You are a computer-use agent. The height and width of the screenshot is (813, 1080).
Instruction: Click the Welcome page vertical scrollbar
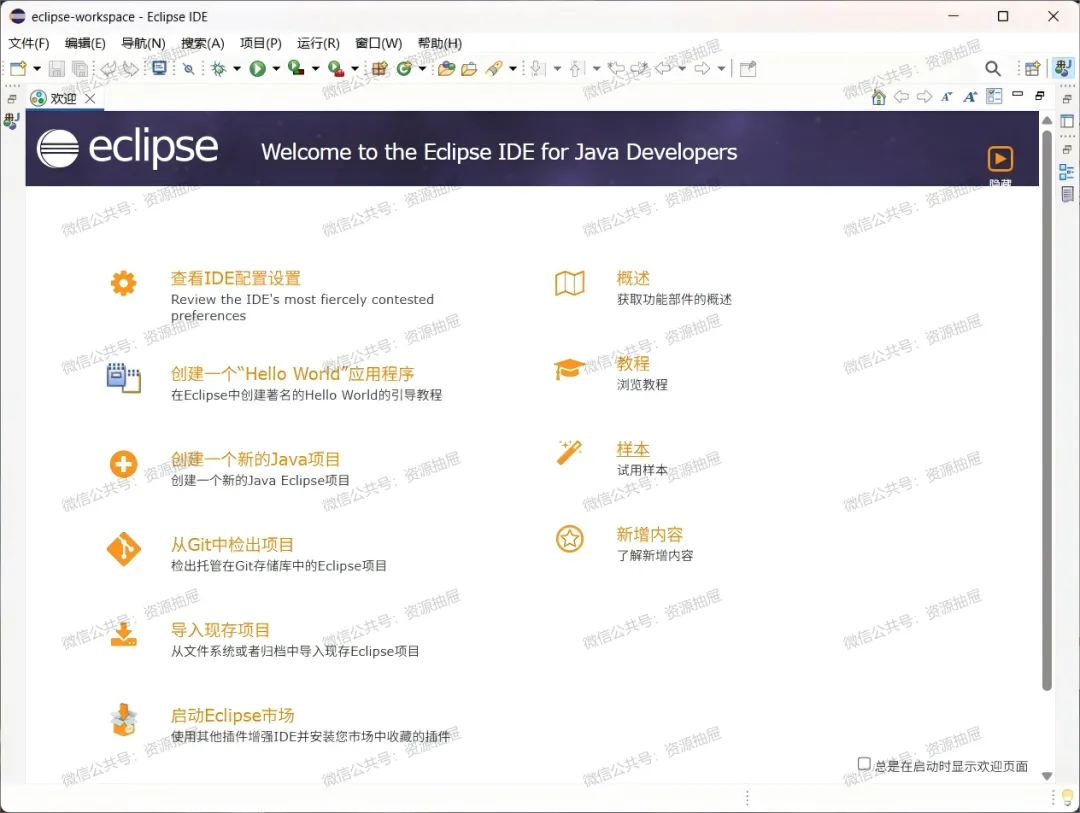point(1047,409)
